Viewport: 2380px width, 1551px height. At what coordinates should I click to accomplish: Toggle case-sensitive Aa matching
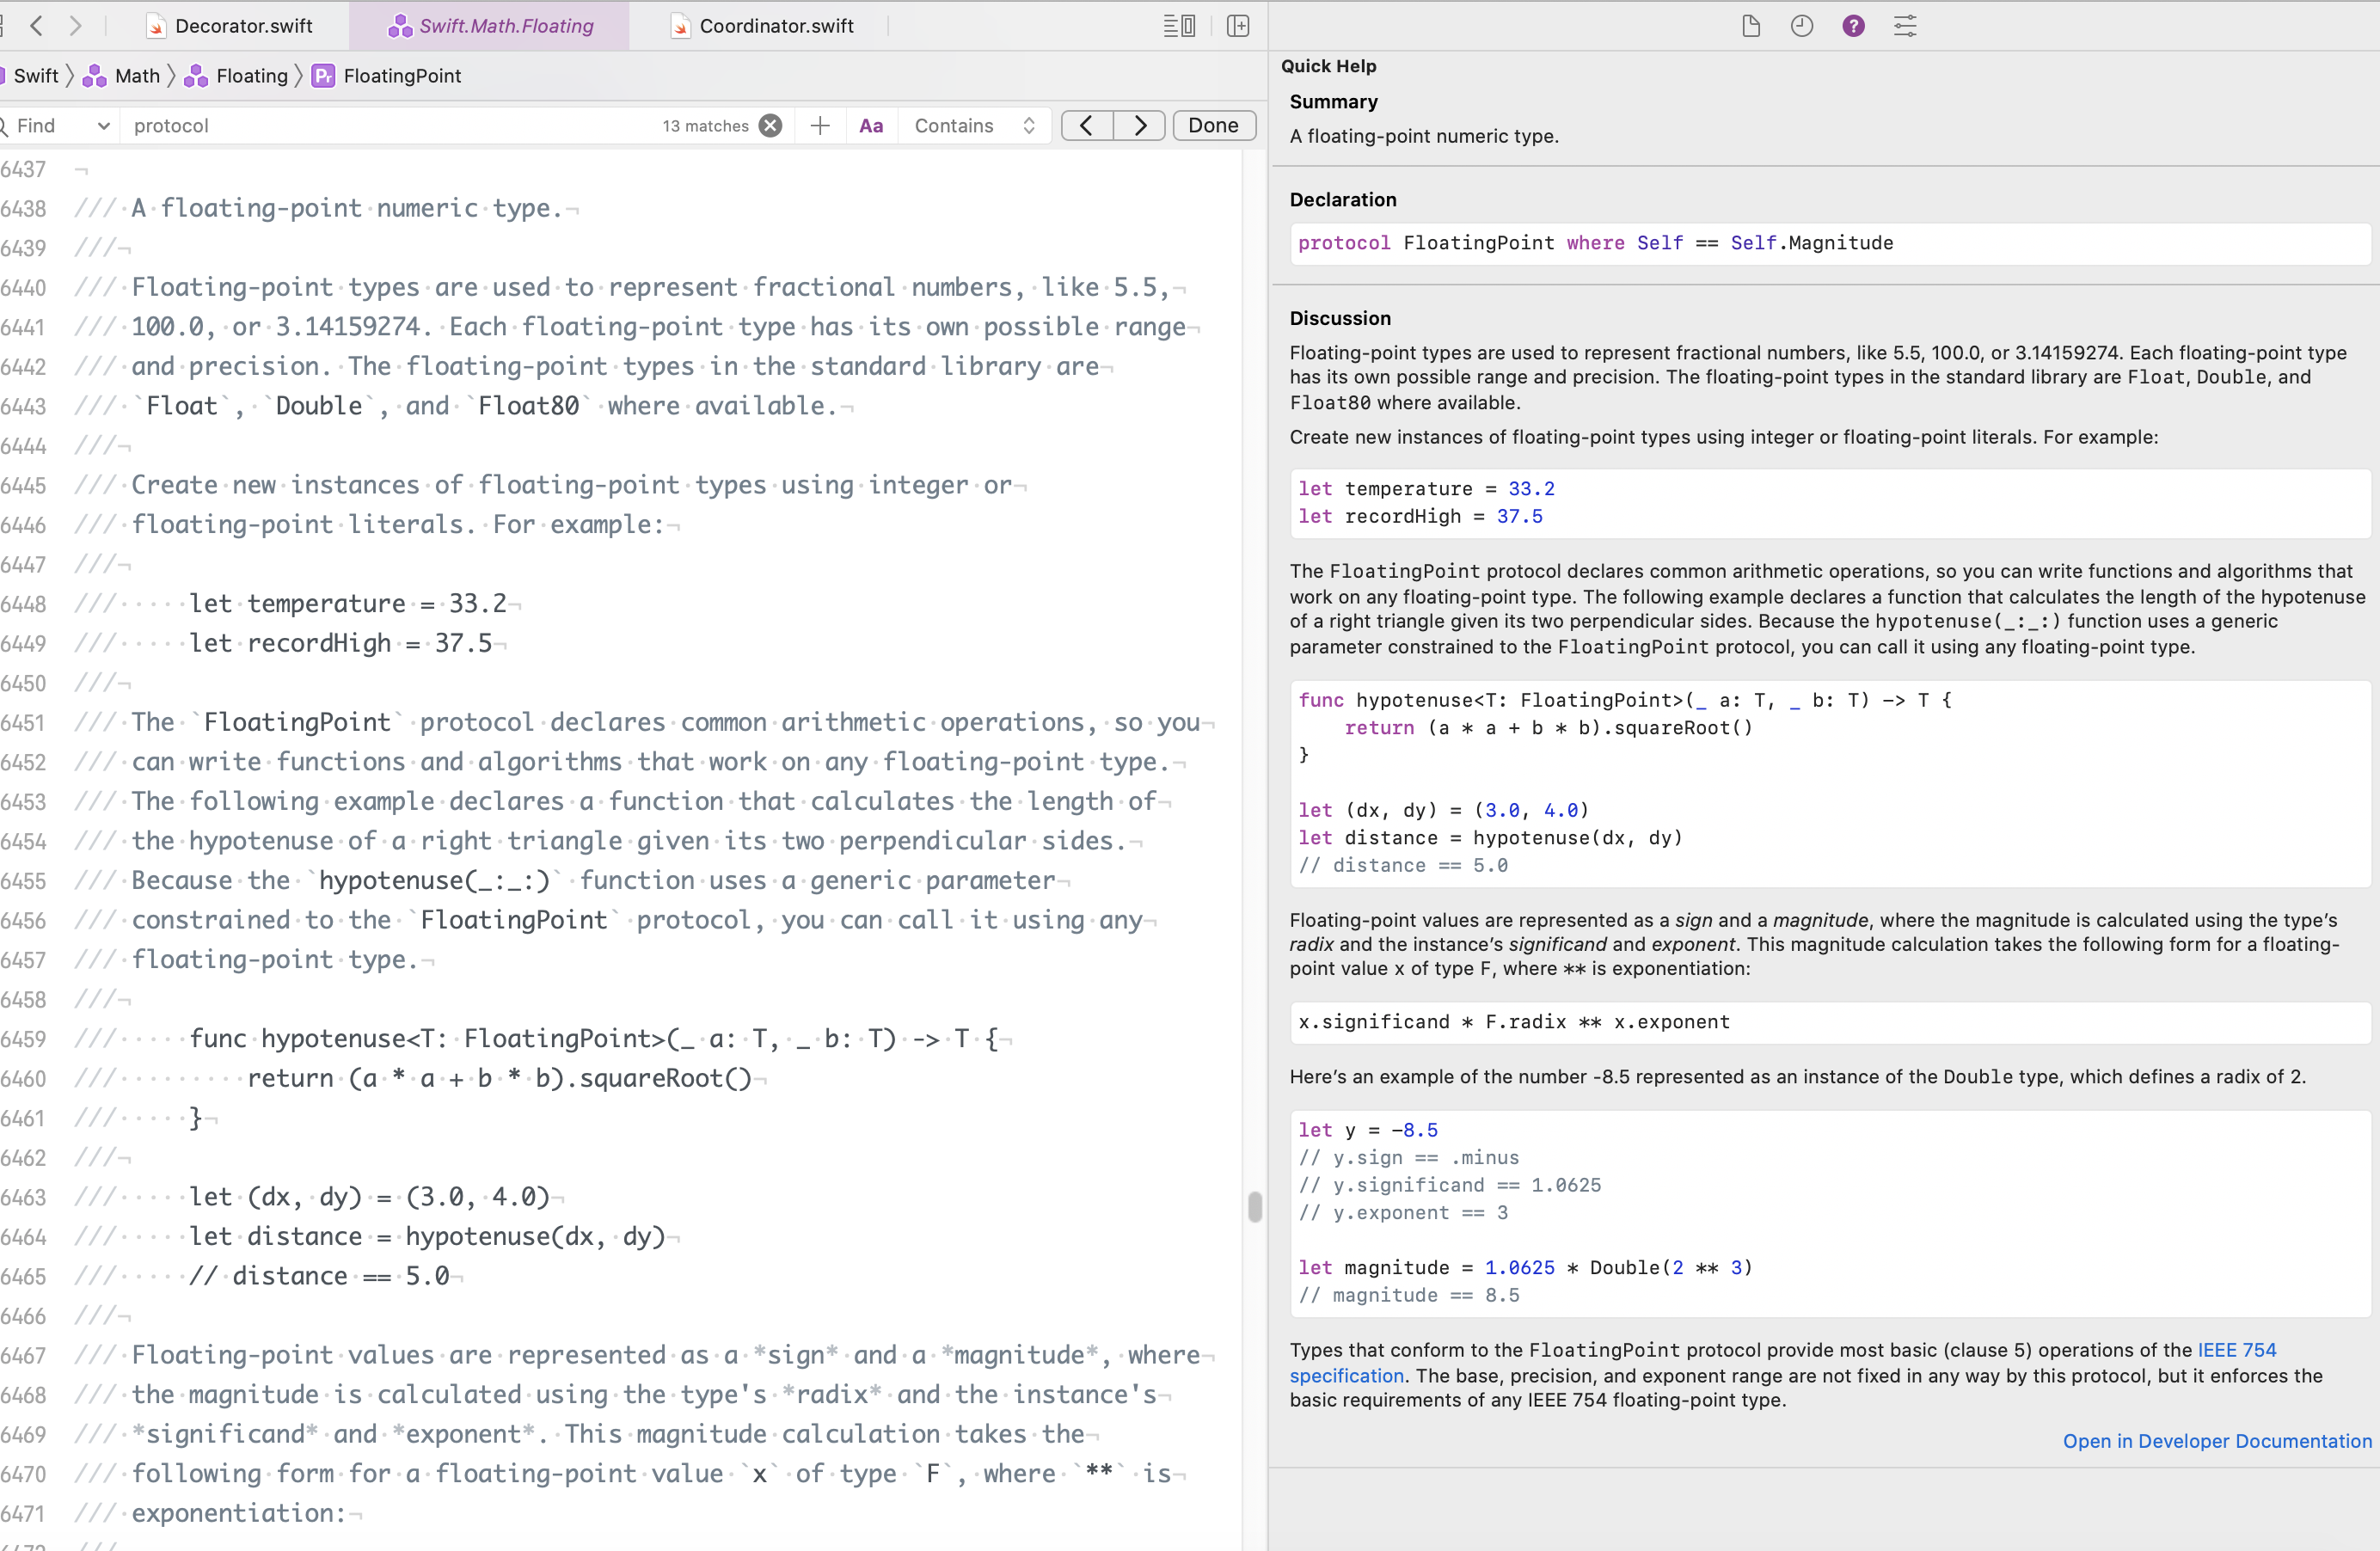[x=871, y=126]
